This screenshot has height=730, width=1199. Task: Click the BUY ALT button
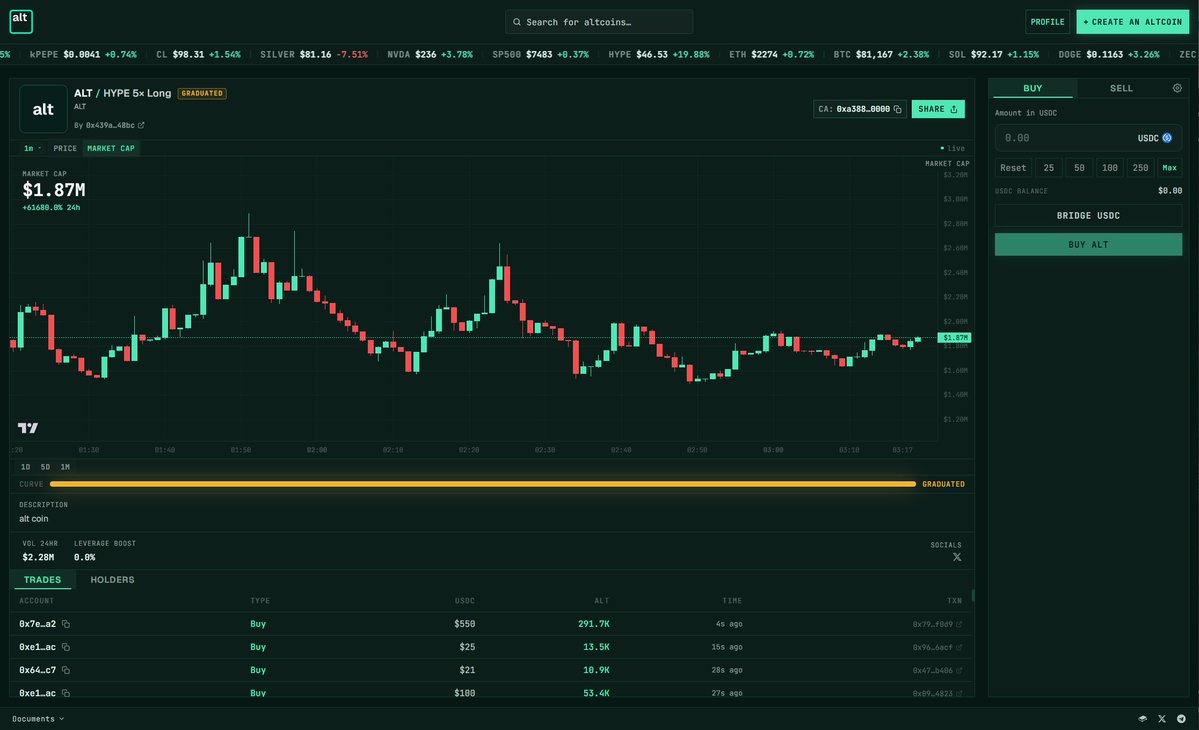pyautogui.click(x=1088, y=245)
